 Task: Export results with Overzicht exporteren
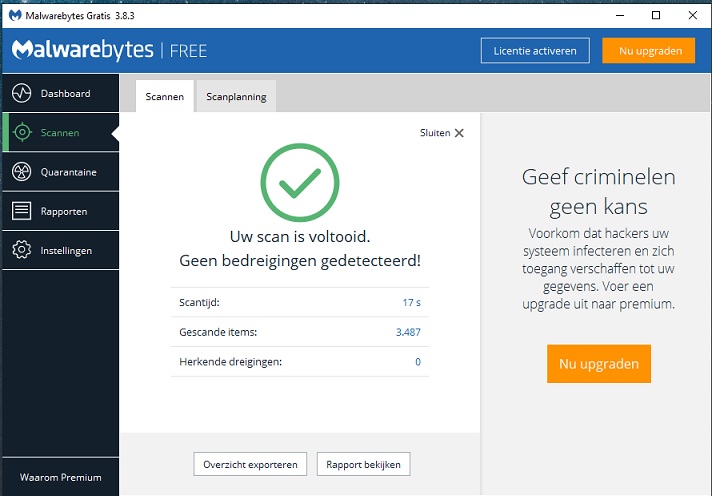click(250, 464)
